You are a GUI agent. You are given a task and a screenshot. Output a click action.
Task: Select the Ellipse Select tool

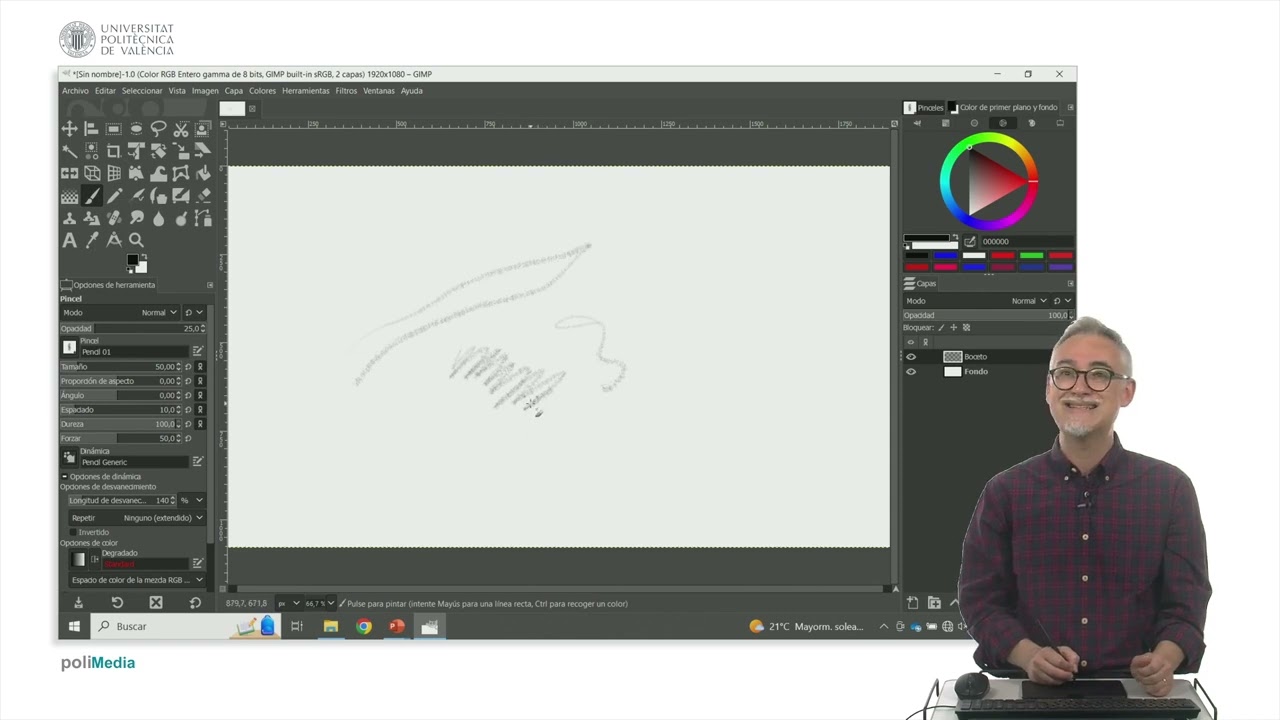click(136, 129)
